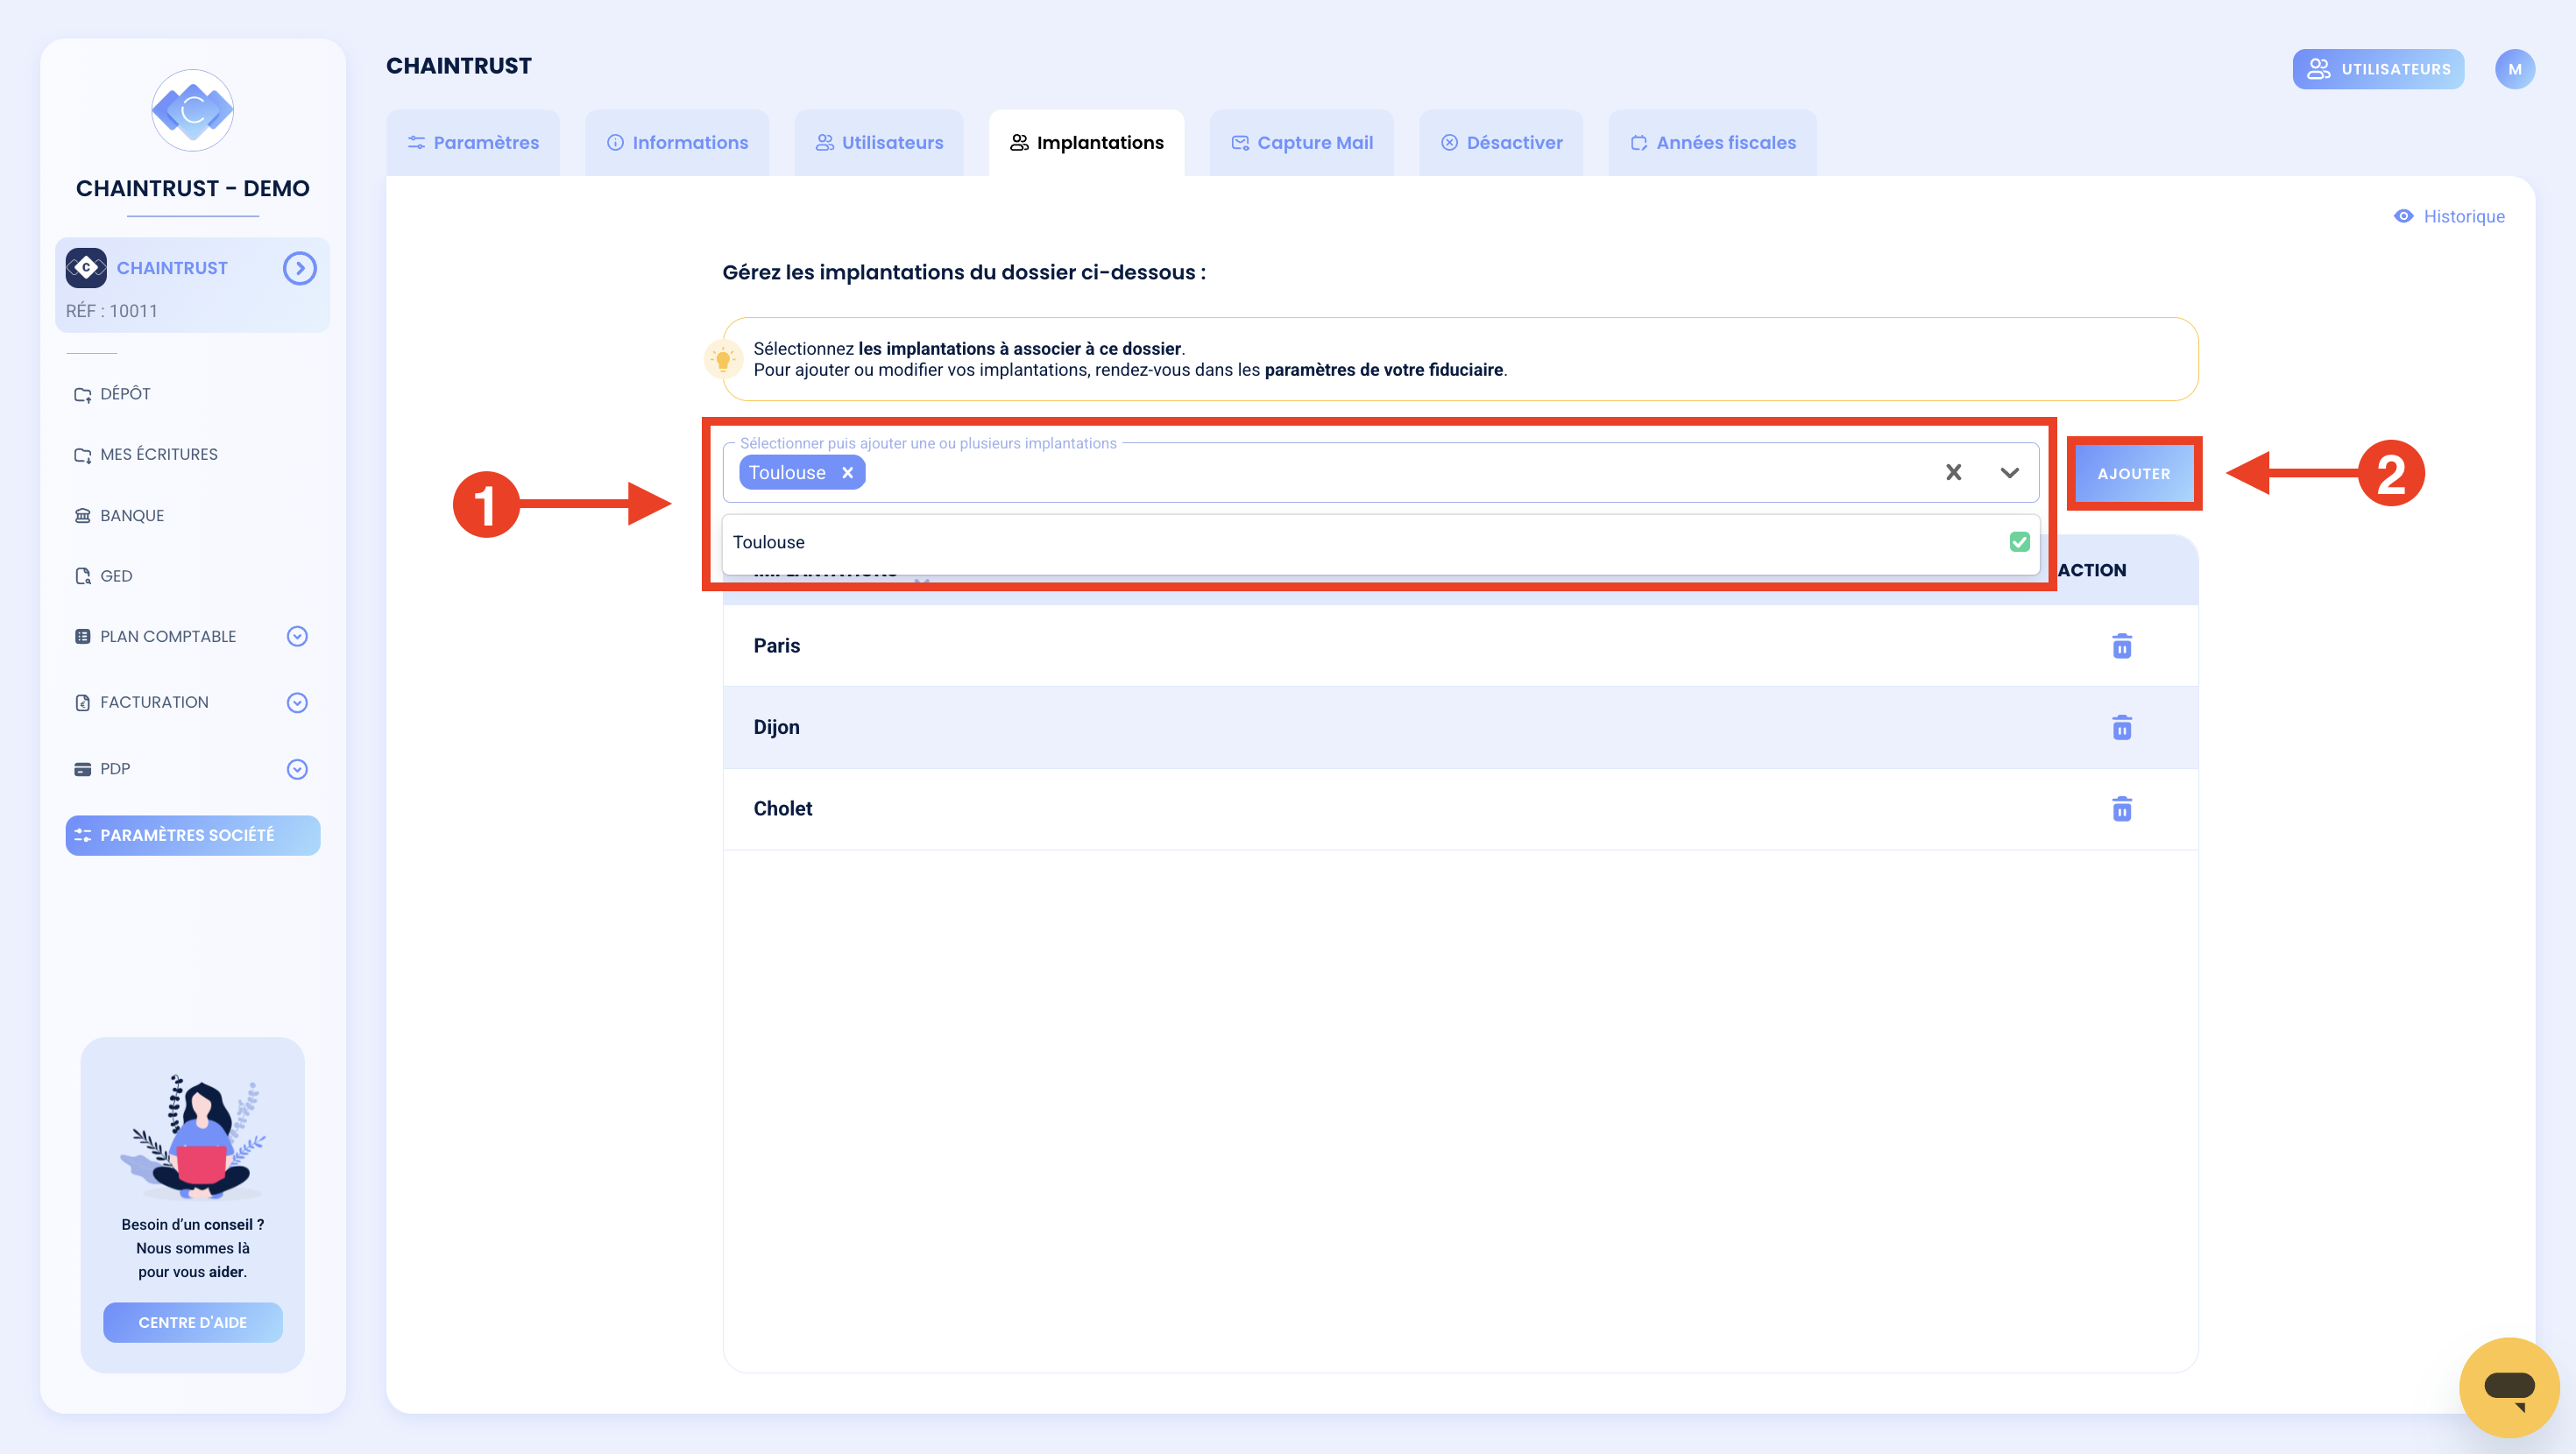Switch to the Capture Mail tab

click(x=1302, y=143)
